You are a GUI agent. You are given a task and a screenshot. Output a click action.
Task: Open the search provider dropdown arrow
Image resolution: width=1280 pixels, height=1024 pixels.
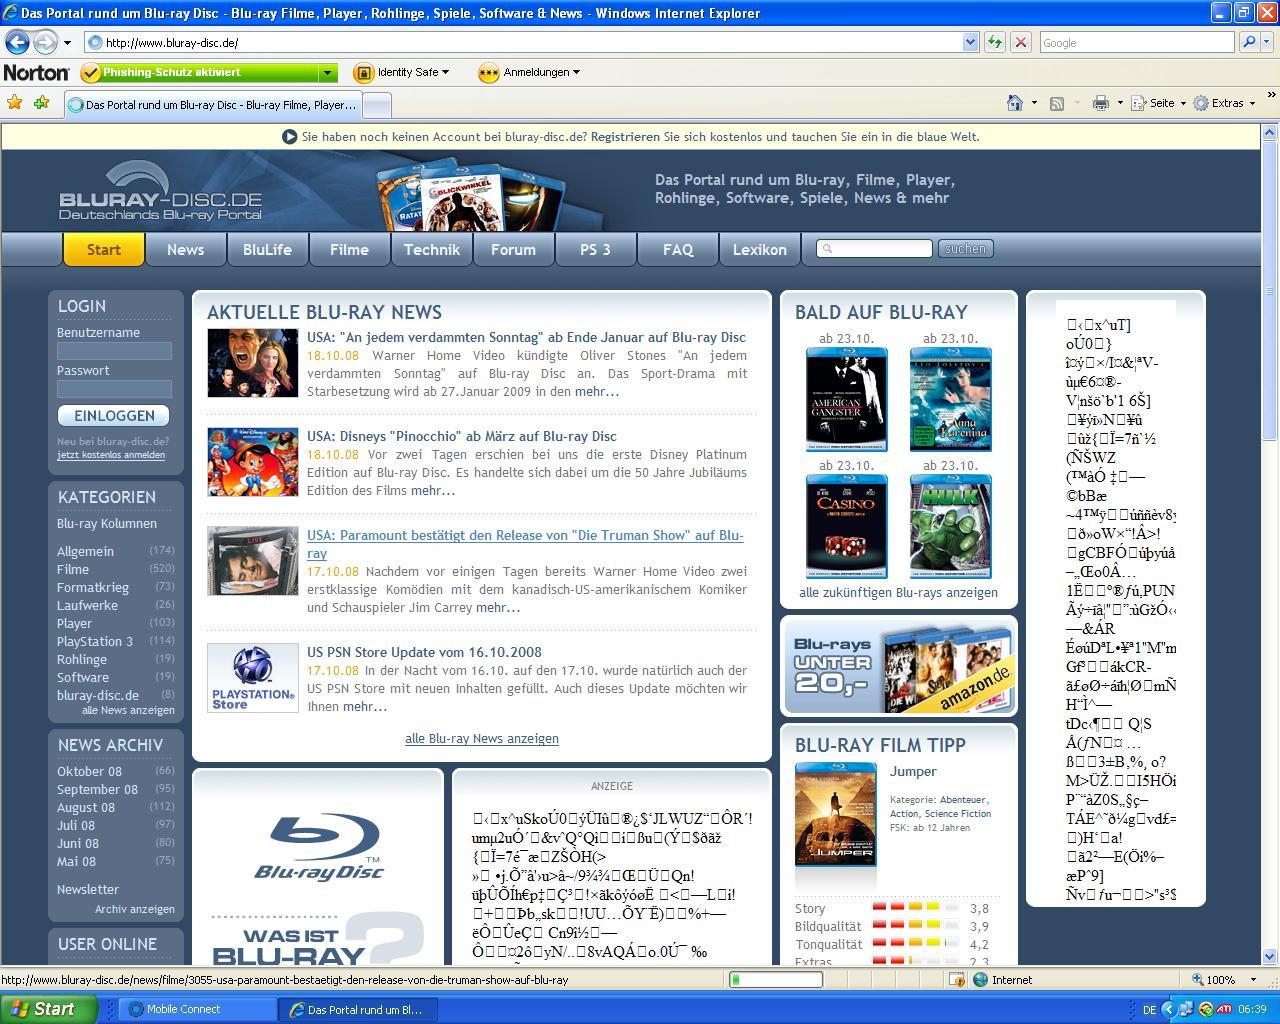(1265, 42)
